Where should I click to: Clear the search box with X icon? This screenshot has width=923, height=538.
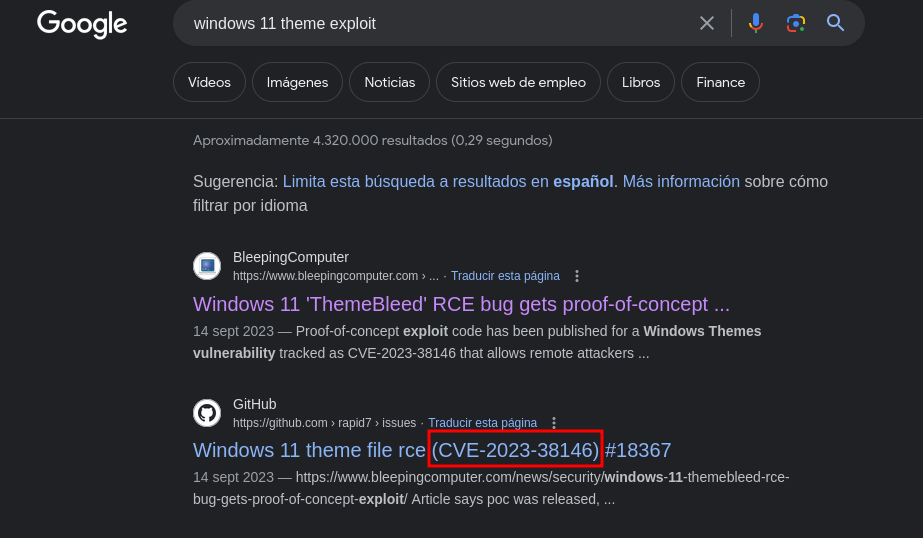point(706,23)
